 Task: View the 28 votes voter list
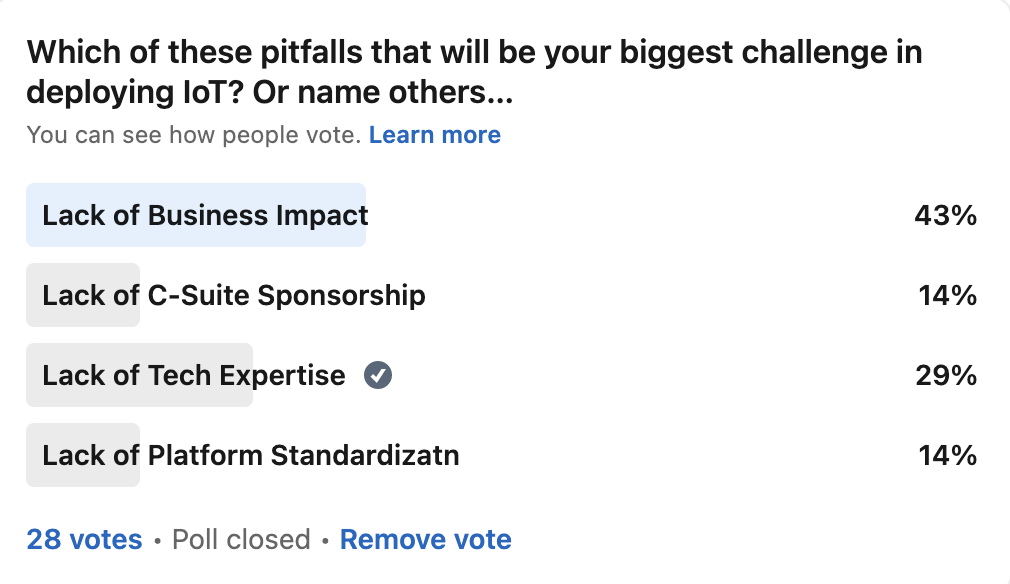tap(84, 540)
